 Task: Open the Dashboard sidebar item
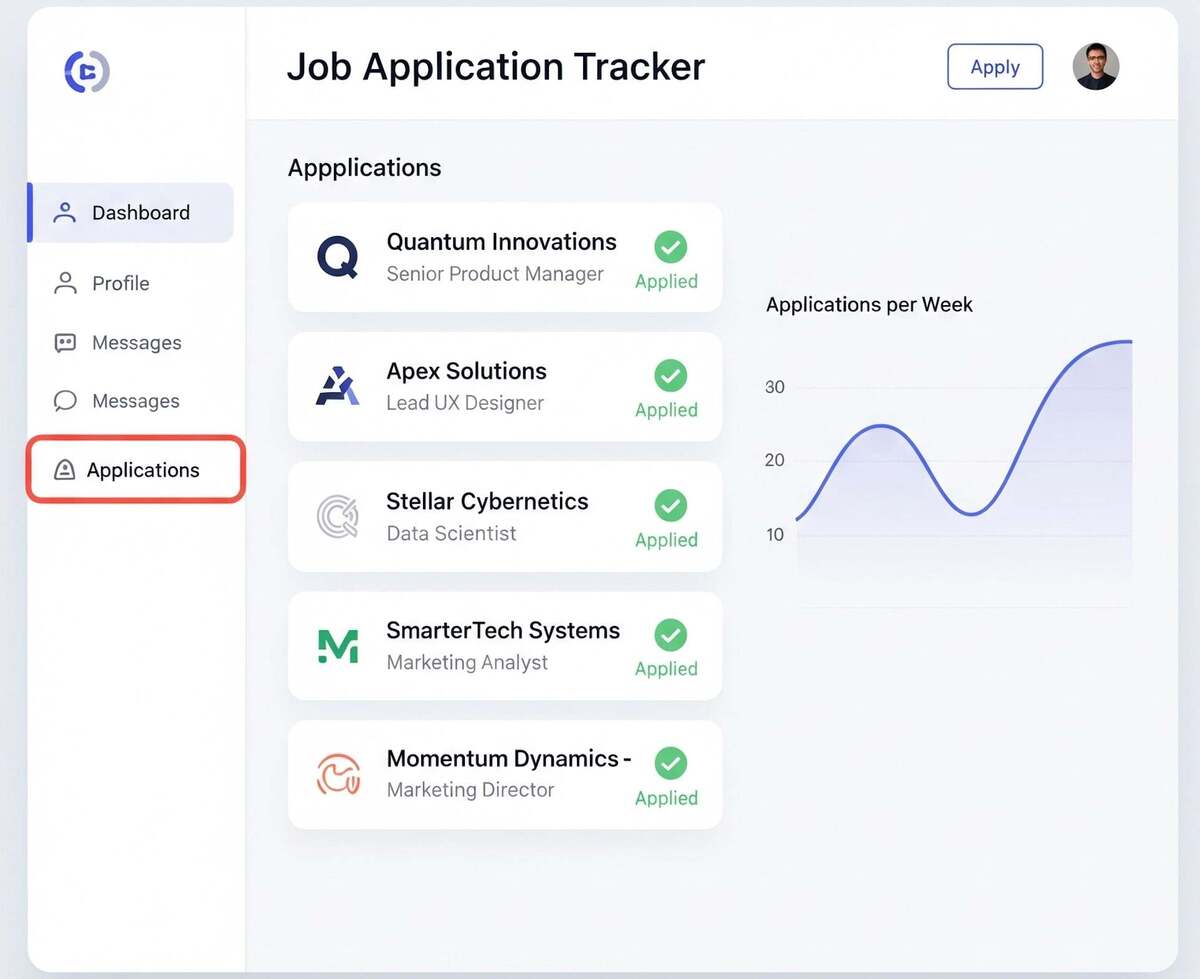coord(131,212)
